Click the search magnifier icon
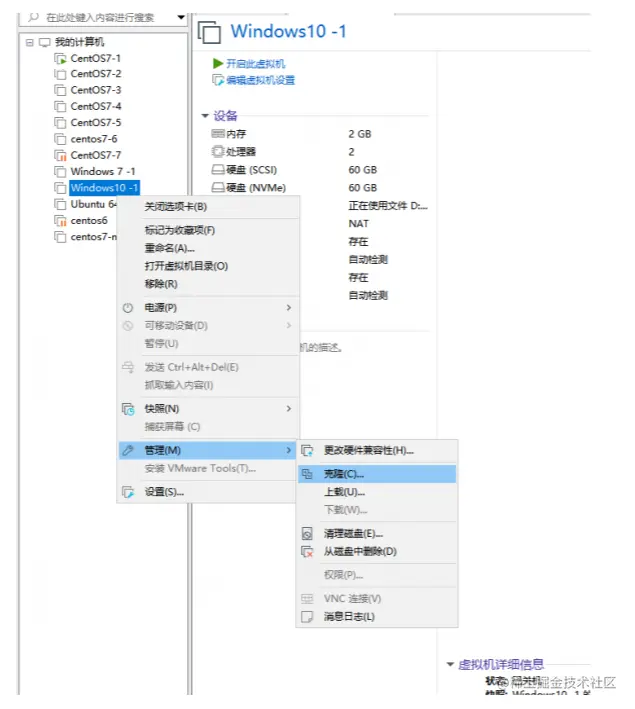 33,17
